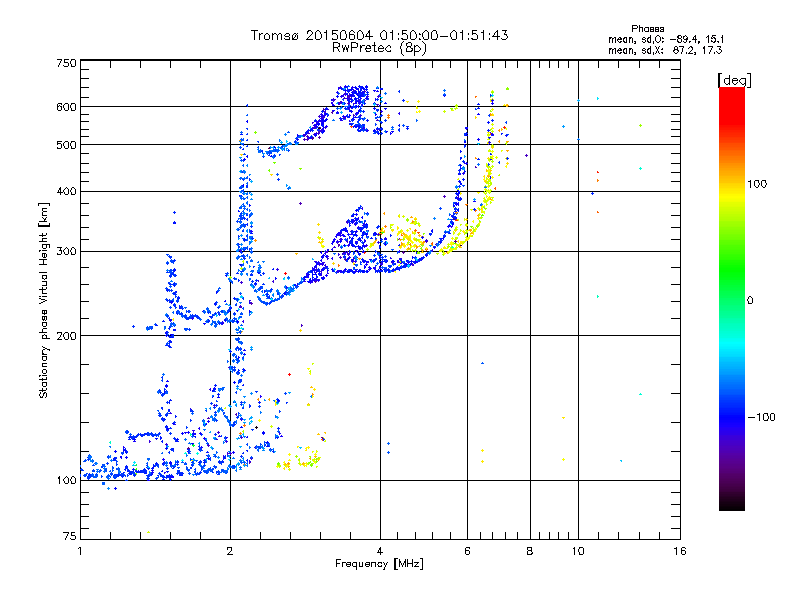Screen dimensions: 800x600
Task: Click the y-axis tick label '600'
Action: click(66, 107)
